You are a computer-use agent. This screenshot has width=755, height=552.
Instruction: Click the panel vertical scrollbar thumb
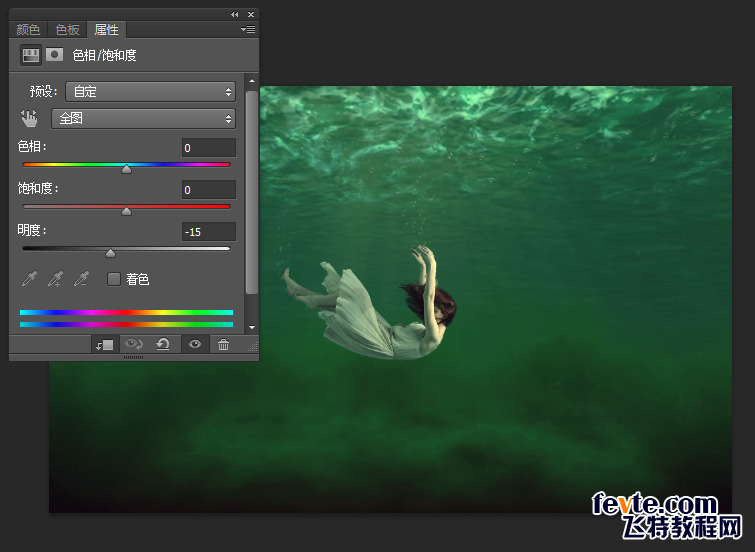click(252, 192)
